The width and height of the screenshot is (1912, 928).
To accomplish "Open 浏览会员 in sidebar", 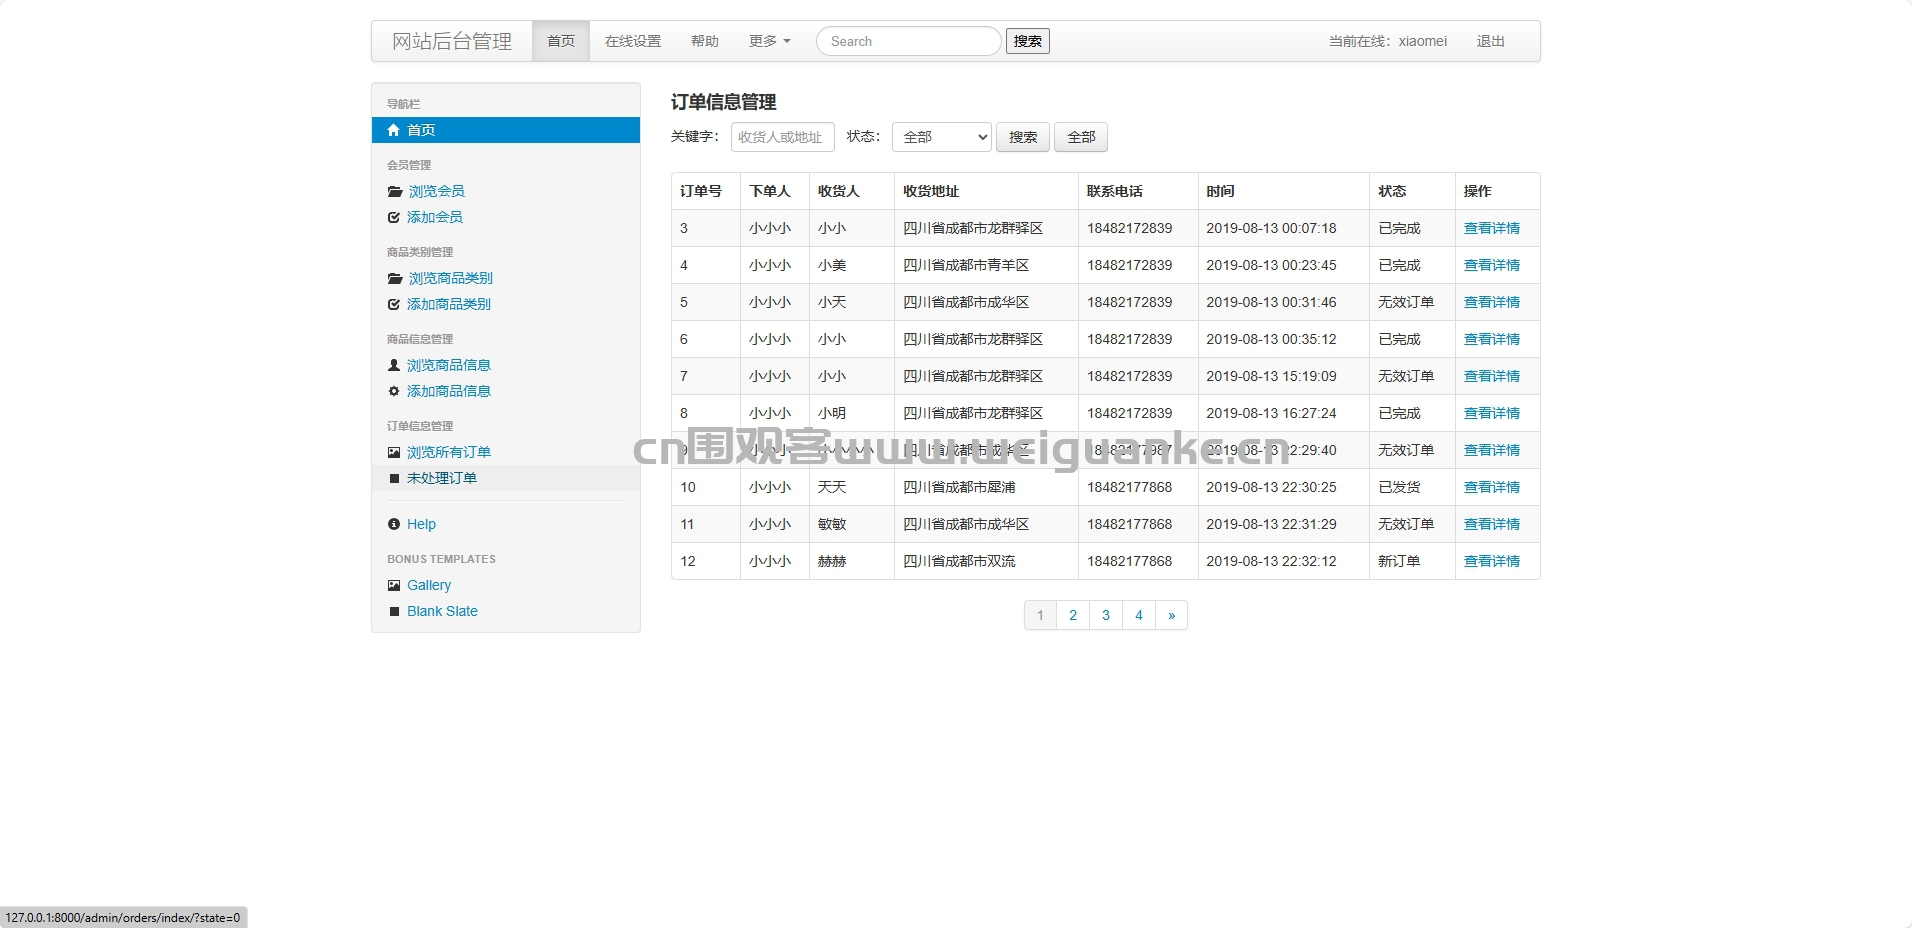I will point(437,191).
